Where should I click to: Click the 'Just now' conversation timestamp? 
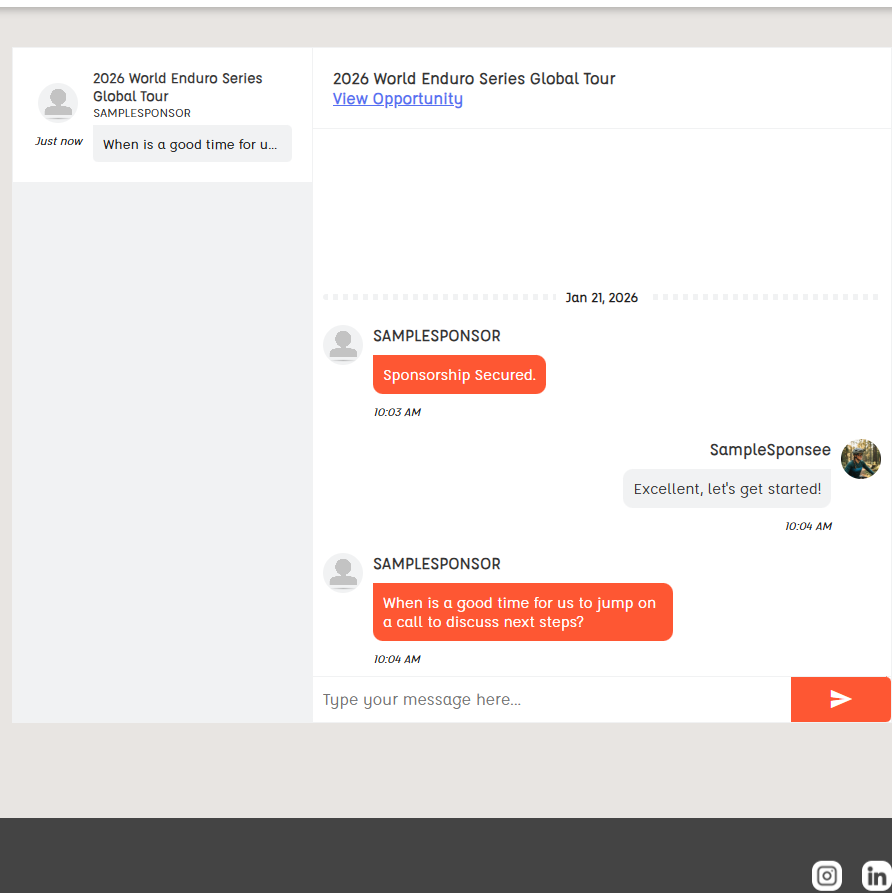coord(59,141)
